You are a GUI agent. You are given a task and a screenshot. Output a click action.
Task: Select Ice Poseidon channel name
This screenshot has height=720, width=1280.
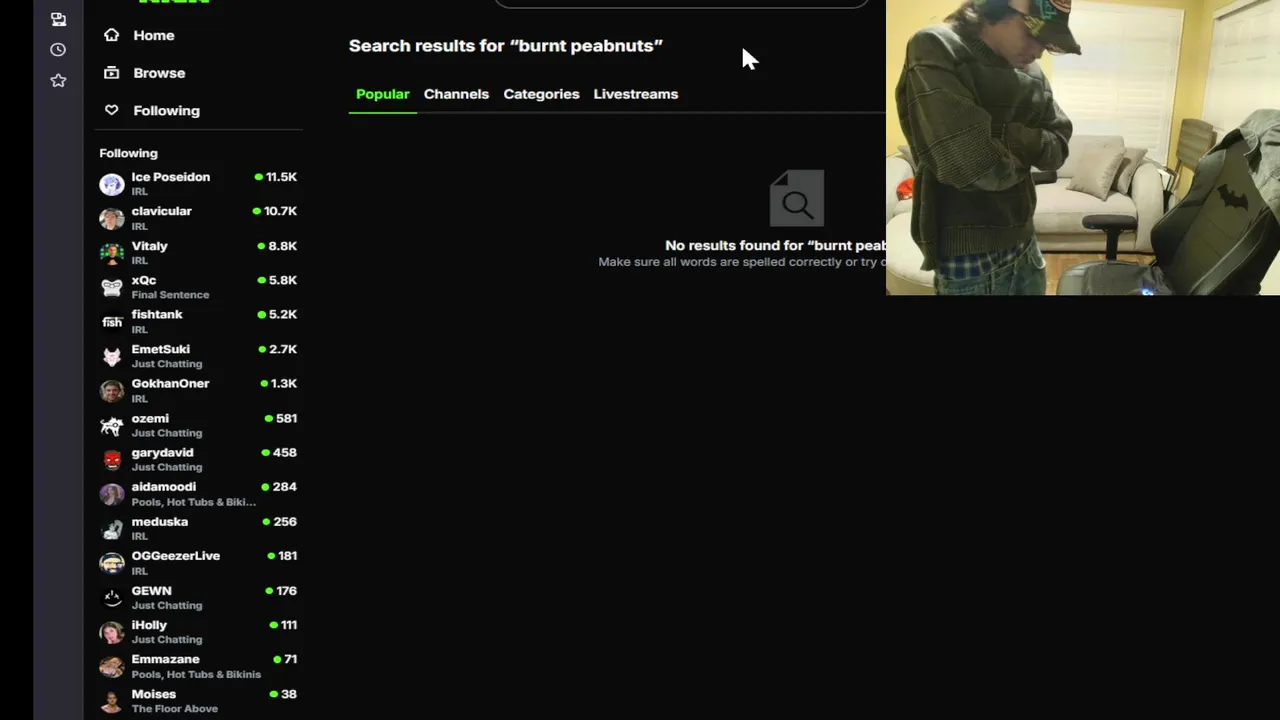click(171, 177)
